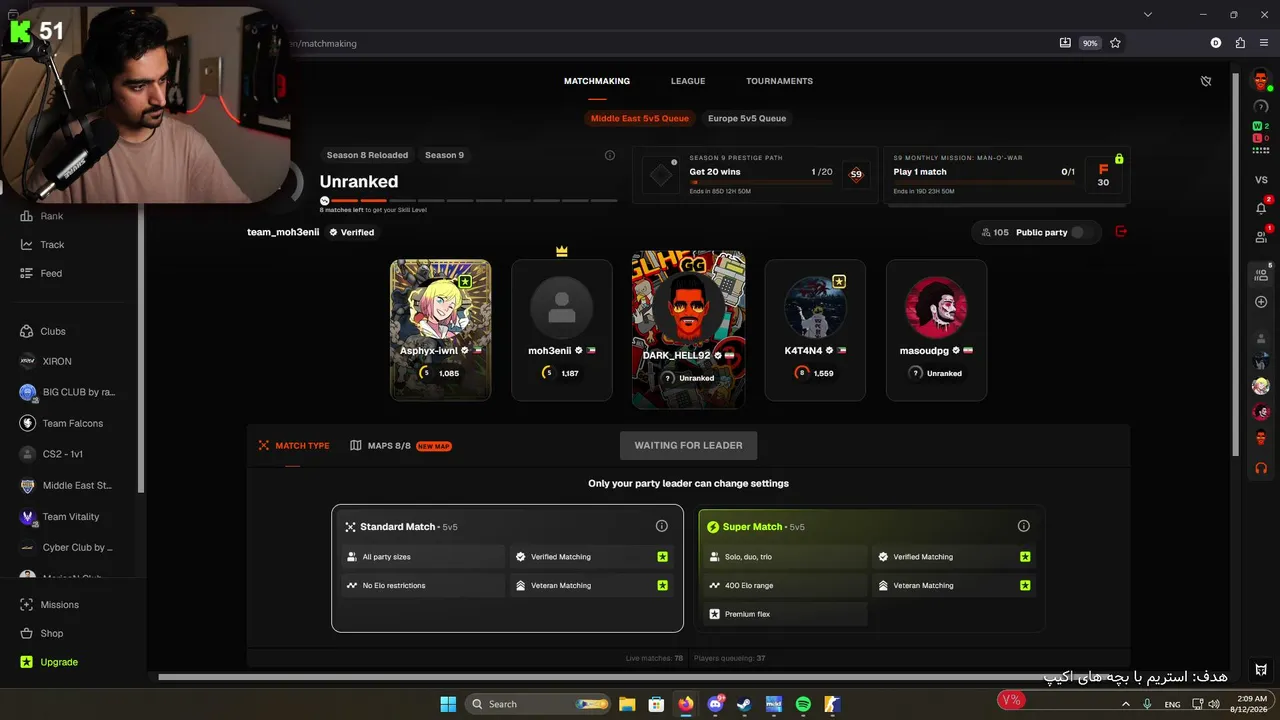Open Asphyx-iwnl player card

(x=440, y=330)
